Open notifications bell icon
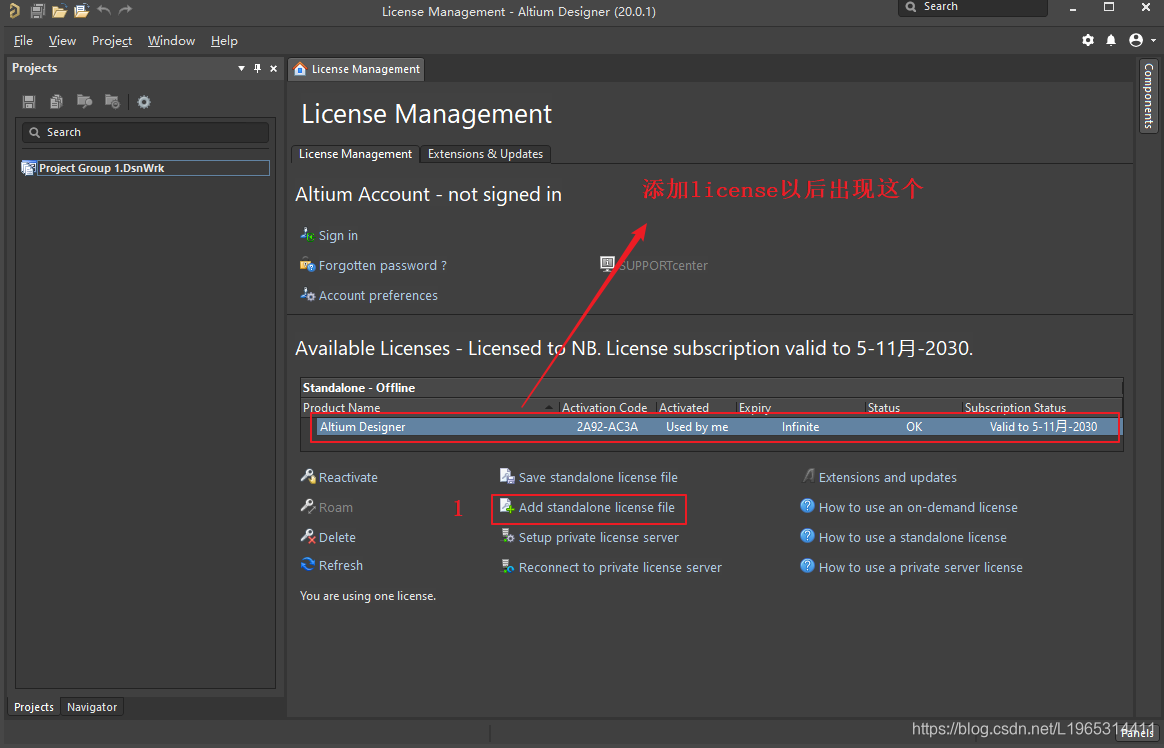The height and width of the screenshot is (748, 1164). coord(1111,40)
